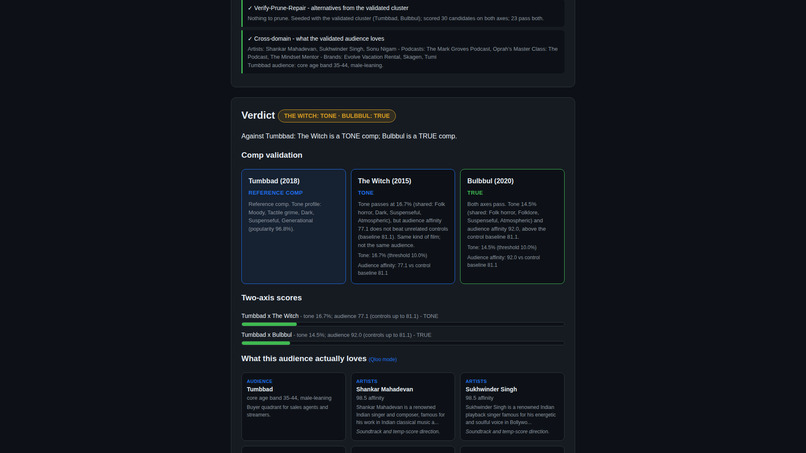Select the Bulbbul (2020) comp card

[512, 226]
